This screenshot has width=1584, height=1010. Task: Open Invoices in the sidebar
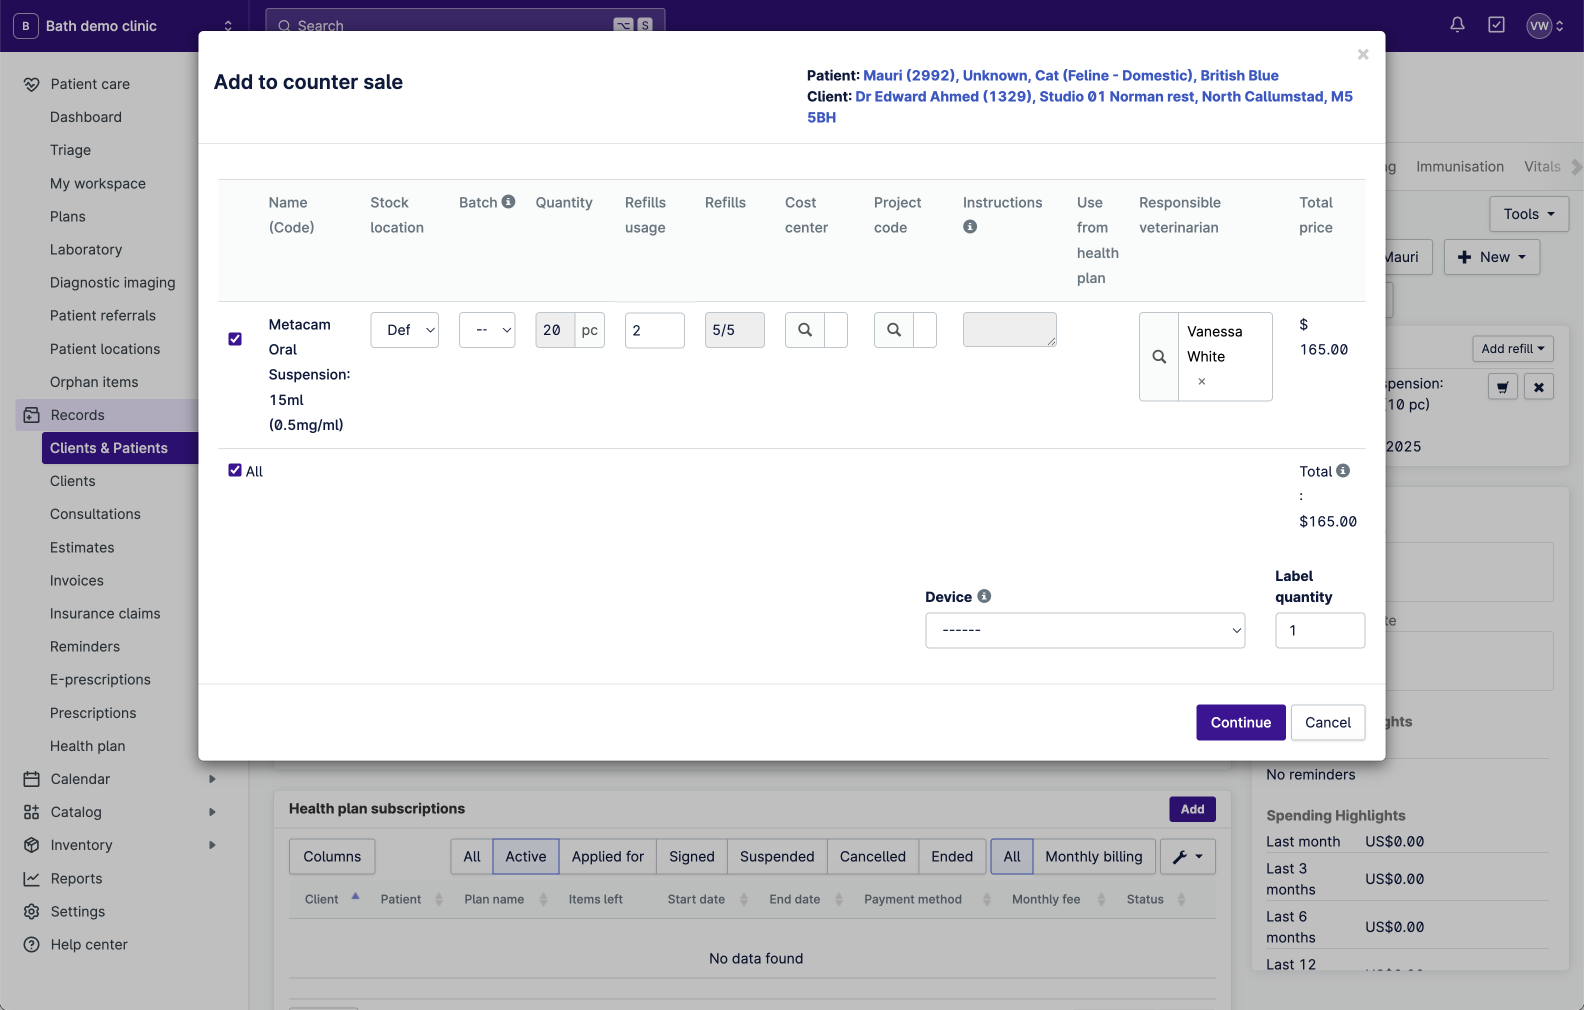[x=77, y=581]
